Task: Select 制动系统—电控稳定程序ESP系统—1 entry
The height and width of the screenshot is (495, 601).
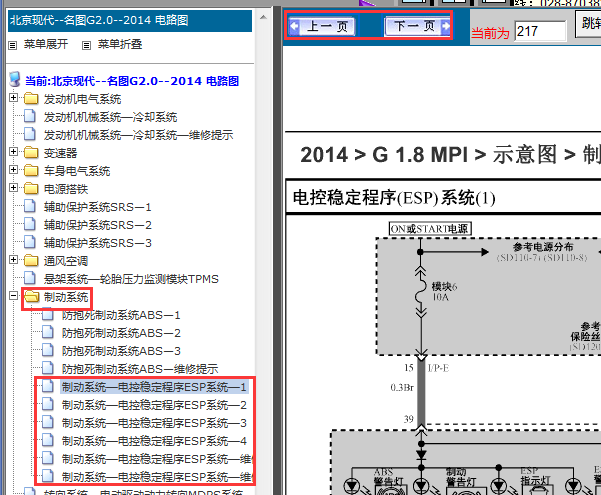Action: click(x=154, y=387)
